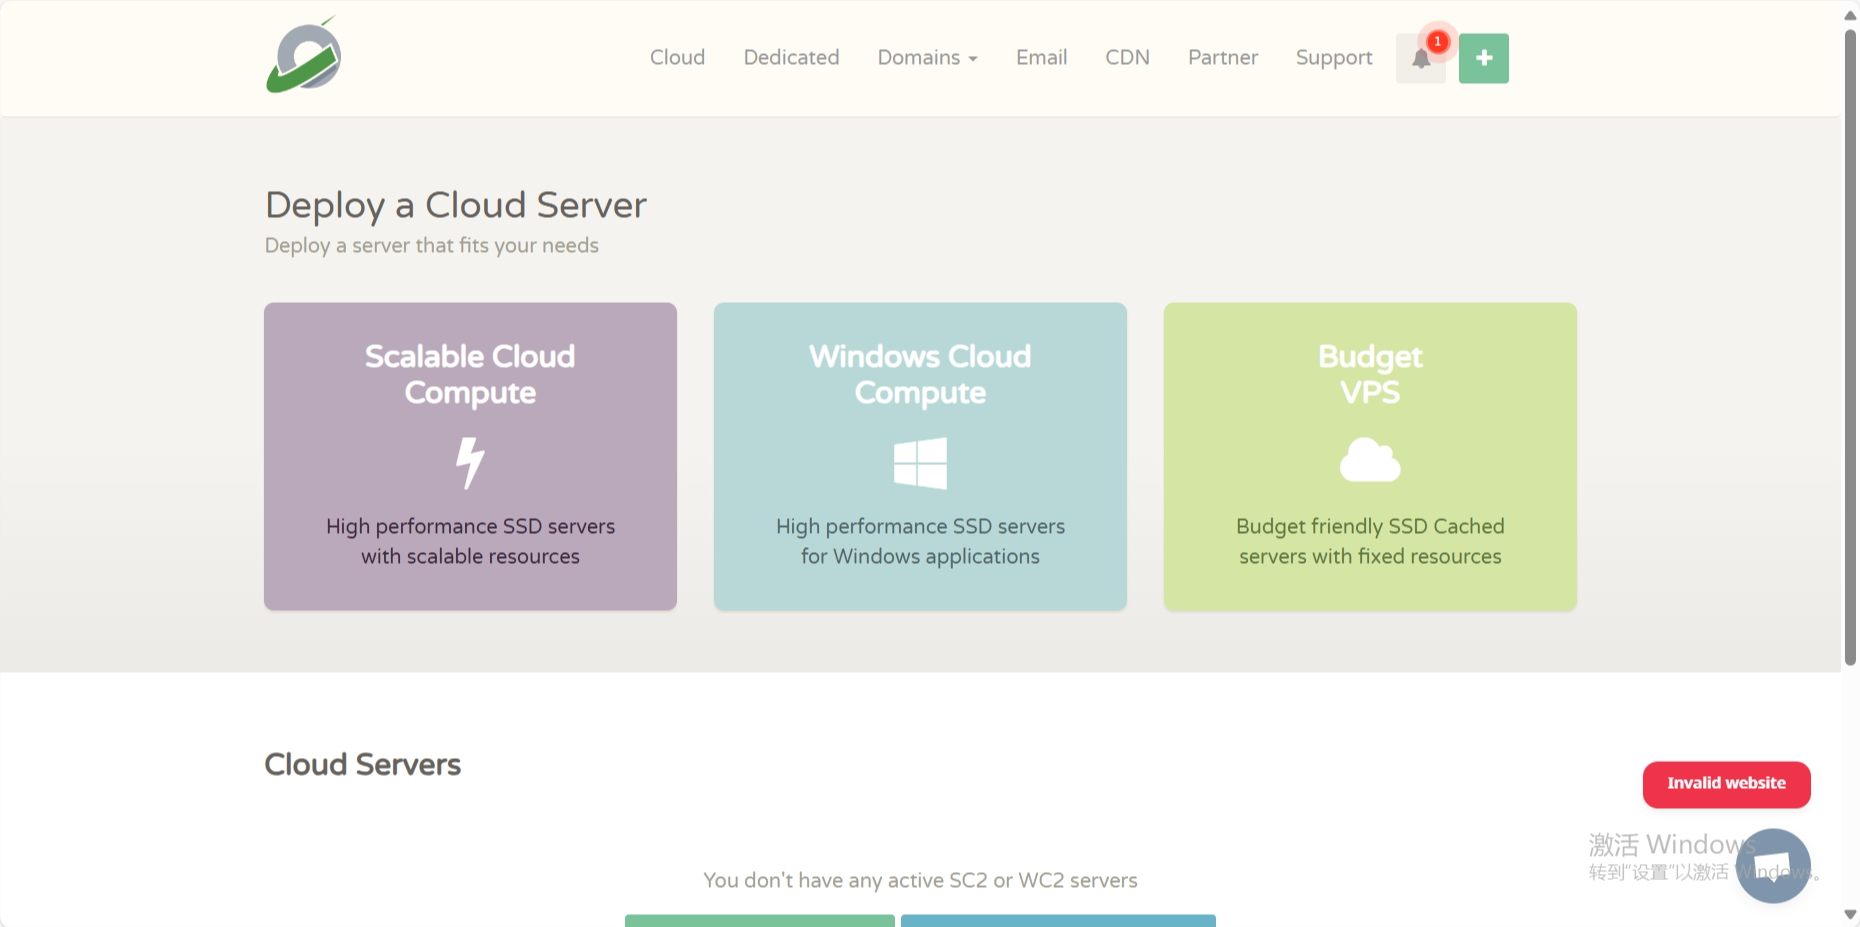Open the live chat bubble icon

tap(1772, 866)
